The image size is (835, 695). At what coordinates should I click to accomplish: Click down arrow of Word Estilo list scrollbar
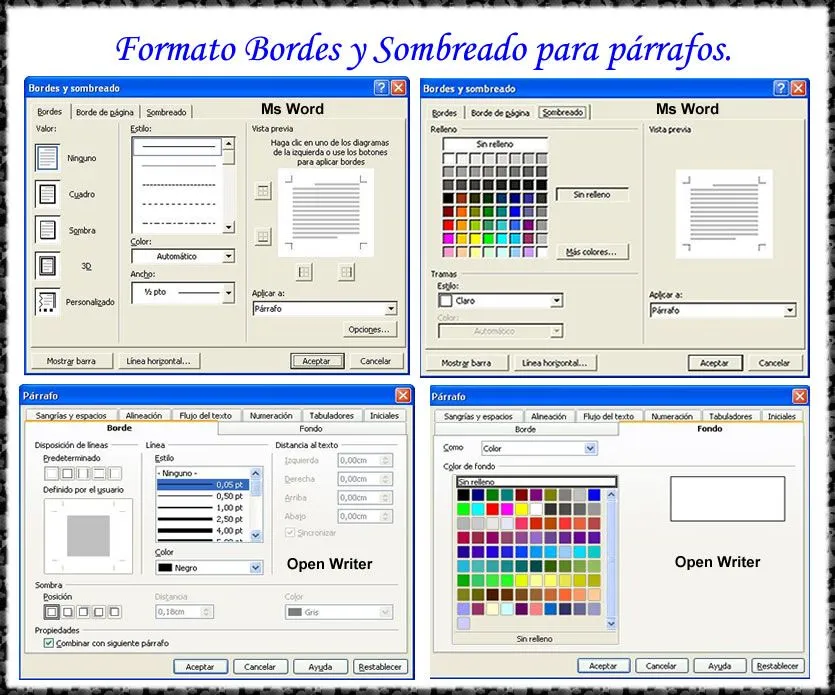(228, 227)
